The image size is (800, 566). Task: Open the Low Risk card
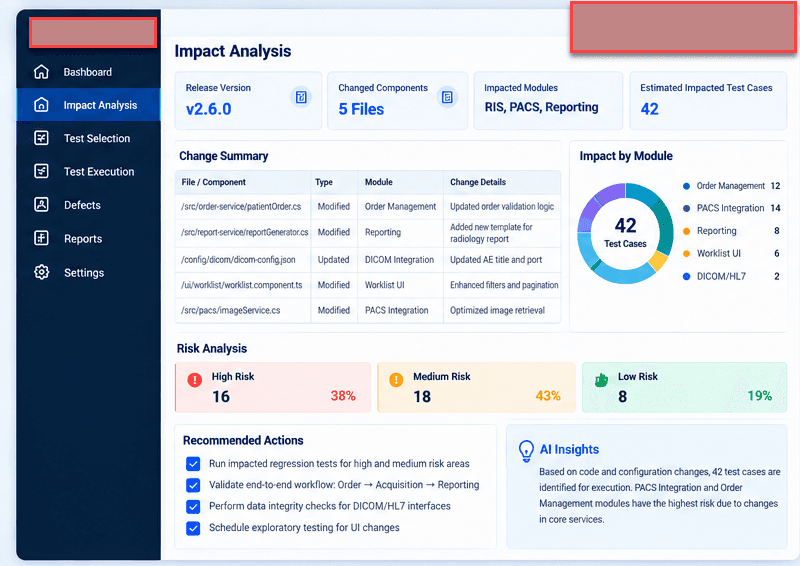(684, 387)
